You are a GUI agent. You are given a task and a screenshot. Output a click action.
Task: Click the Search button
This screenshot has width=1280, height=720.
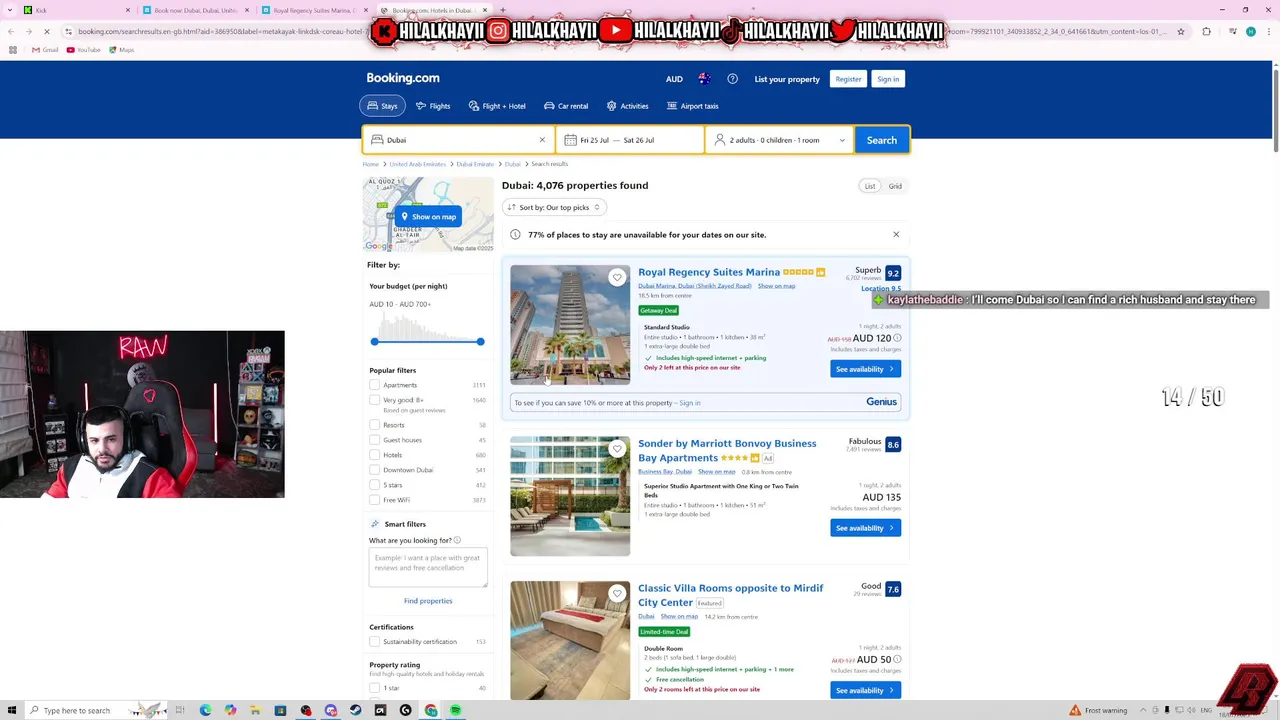(882, 140)
